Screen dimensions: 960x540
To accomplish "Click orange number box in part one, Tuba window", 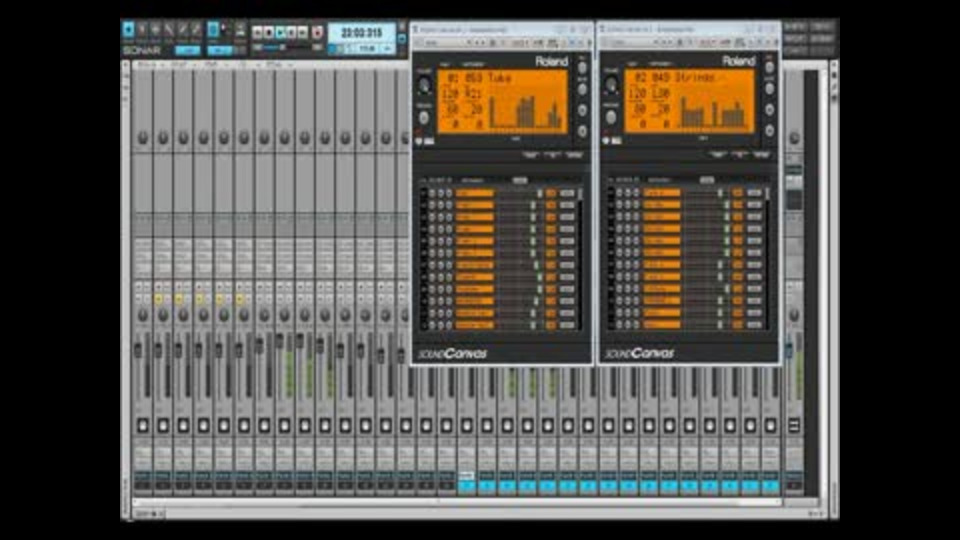I will (x=551, y=193).
